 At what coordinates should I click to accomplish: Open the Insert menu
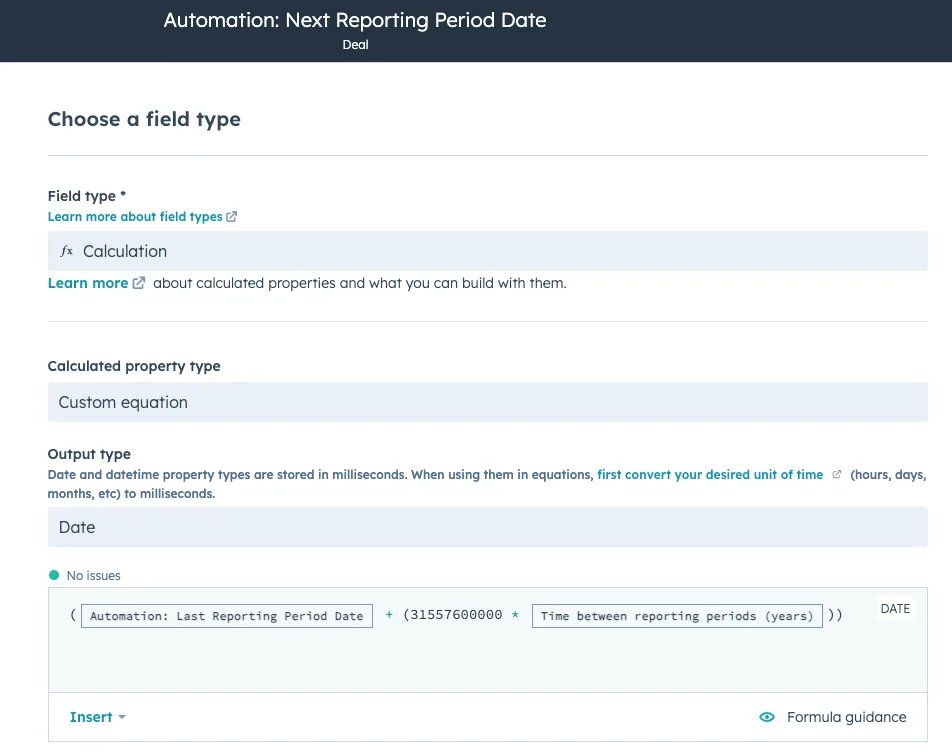tap(97, 717)
